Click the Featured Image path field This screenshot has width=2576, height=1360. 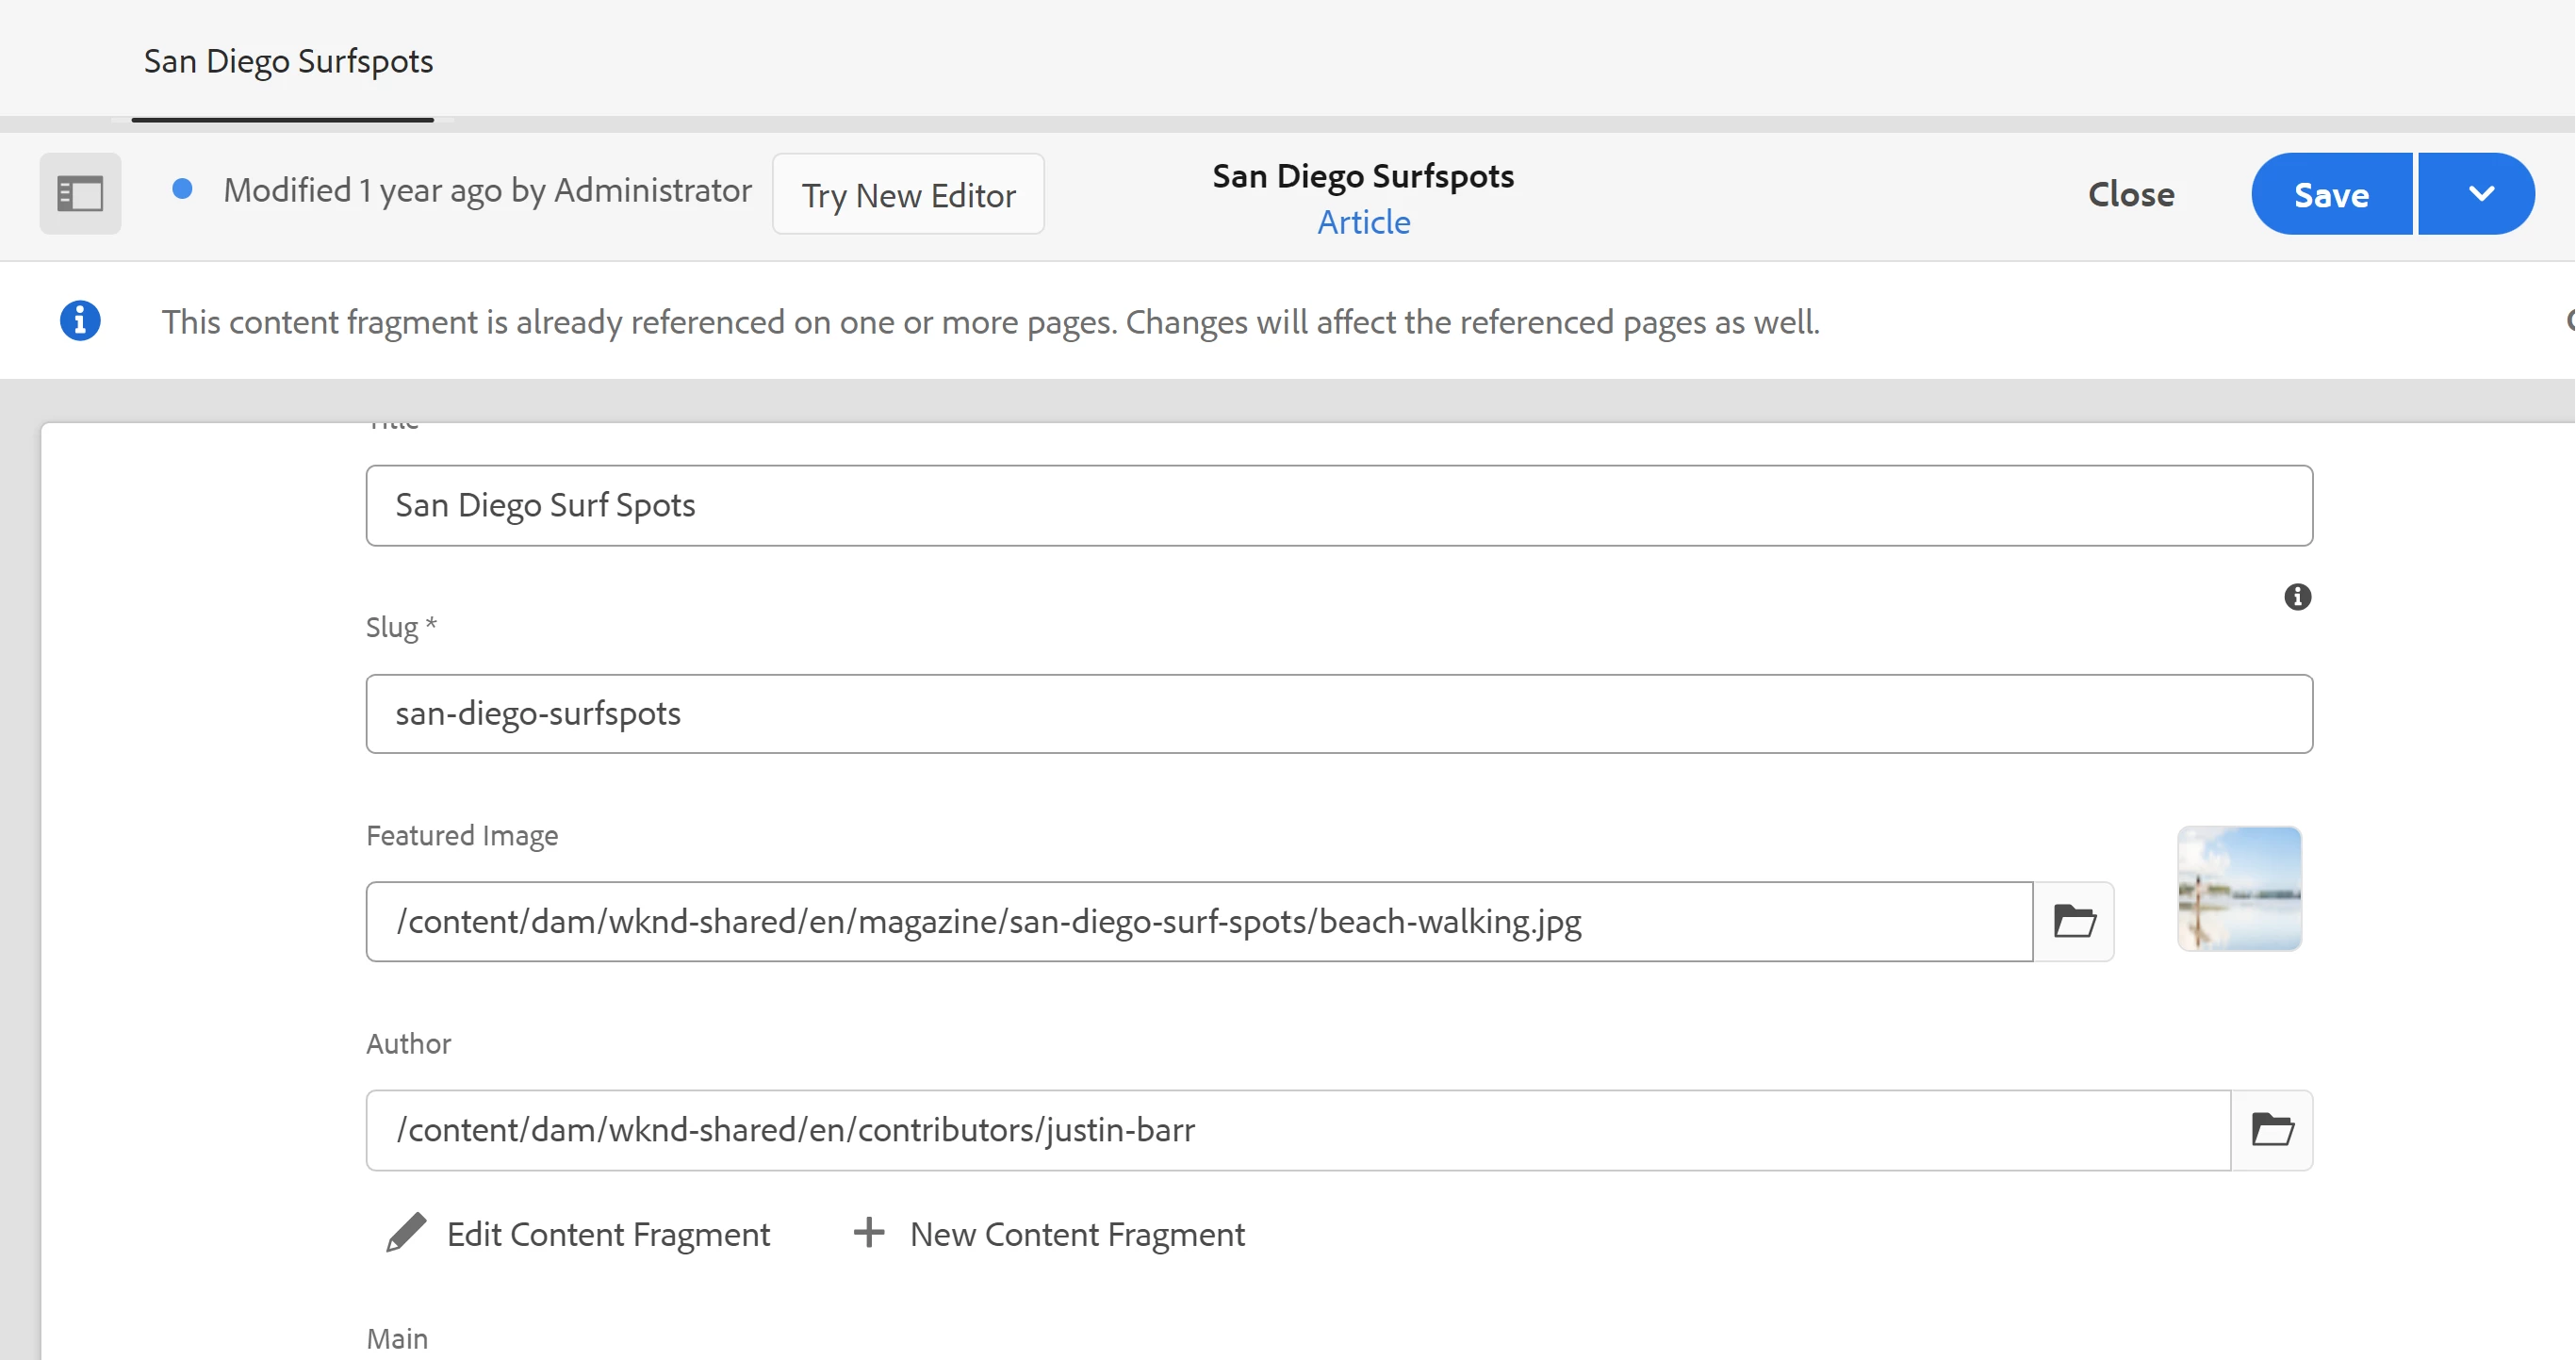(1198, 921)
